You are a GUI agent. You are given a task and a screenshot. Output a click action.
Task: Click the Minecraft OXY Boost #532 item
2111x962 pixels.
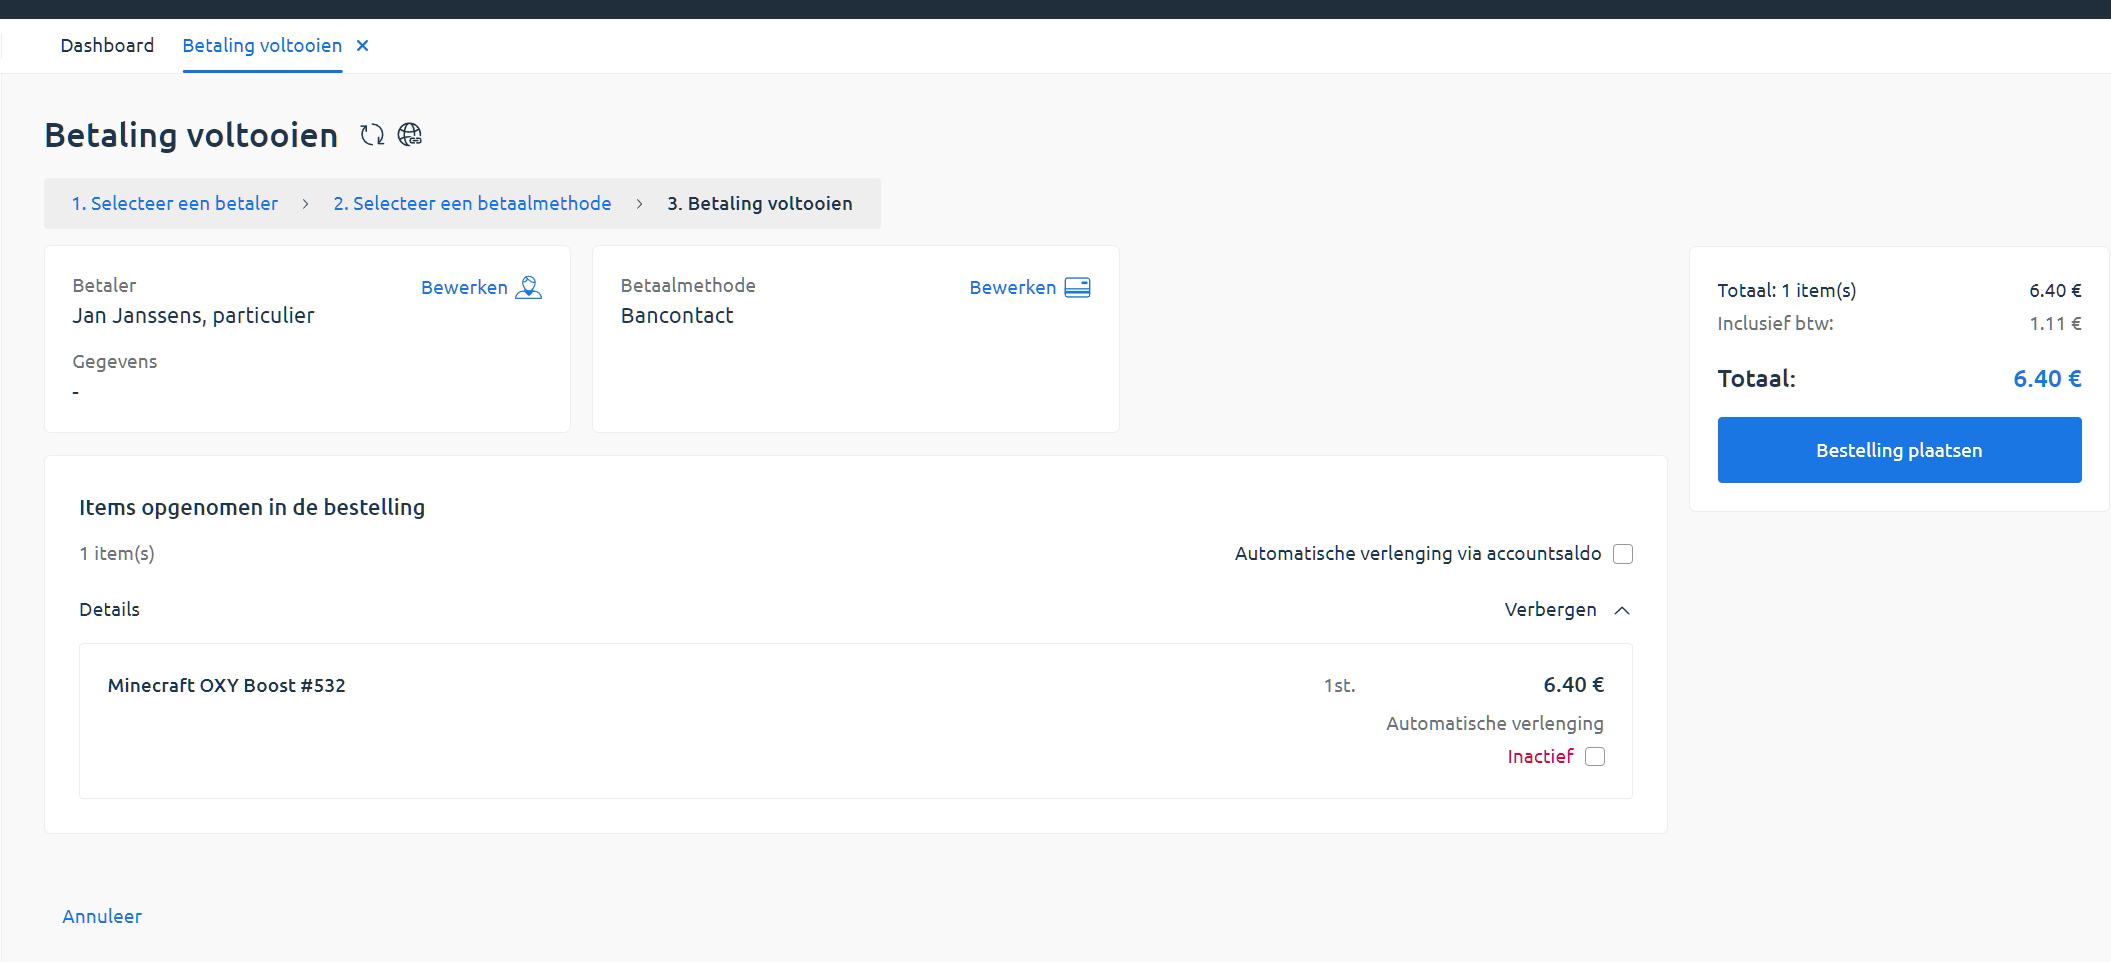coord(227,686)
